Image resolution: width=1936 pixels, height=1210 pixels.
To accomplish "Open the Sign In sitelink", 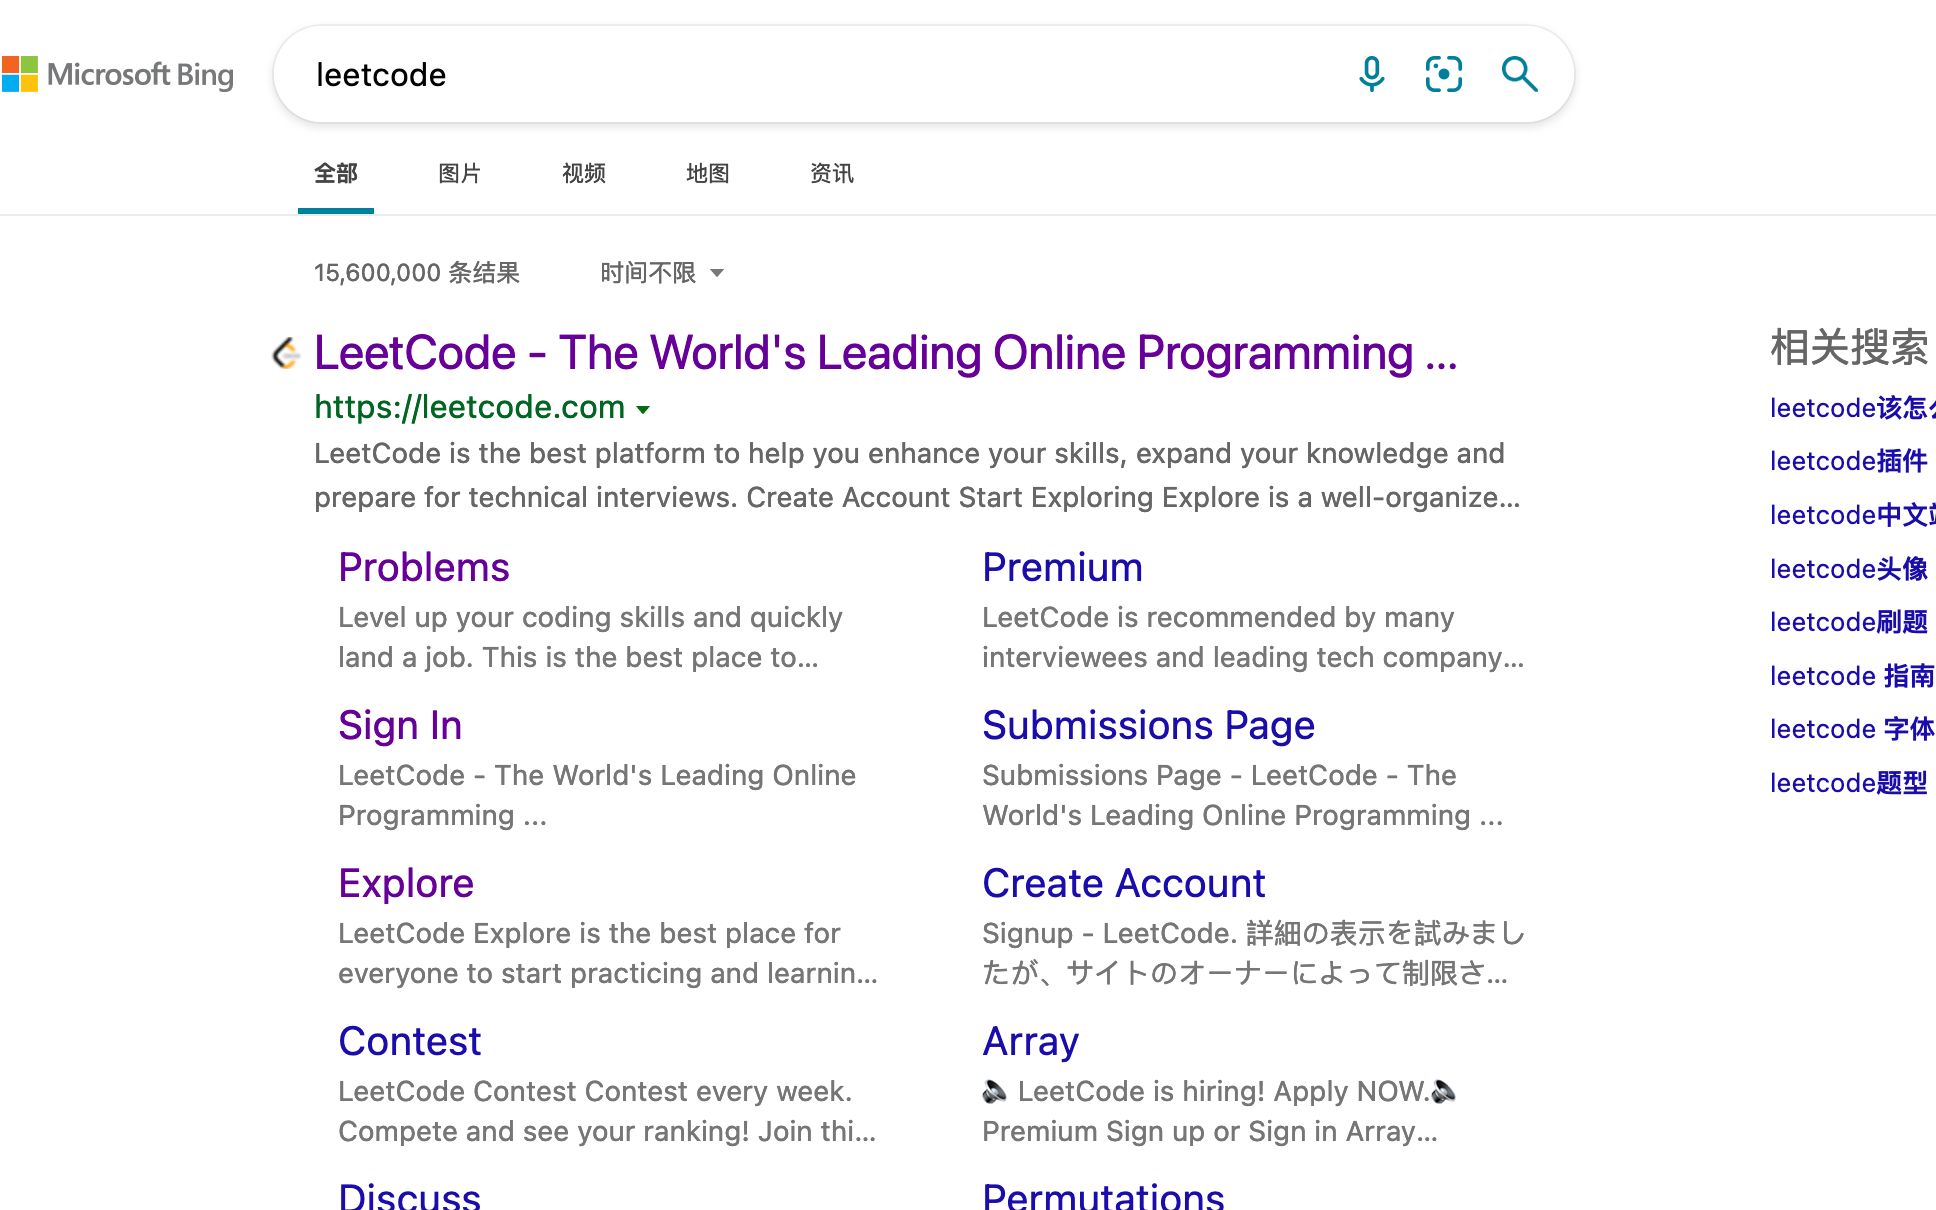I will tap(399, 725).
